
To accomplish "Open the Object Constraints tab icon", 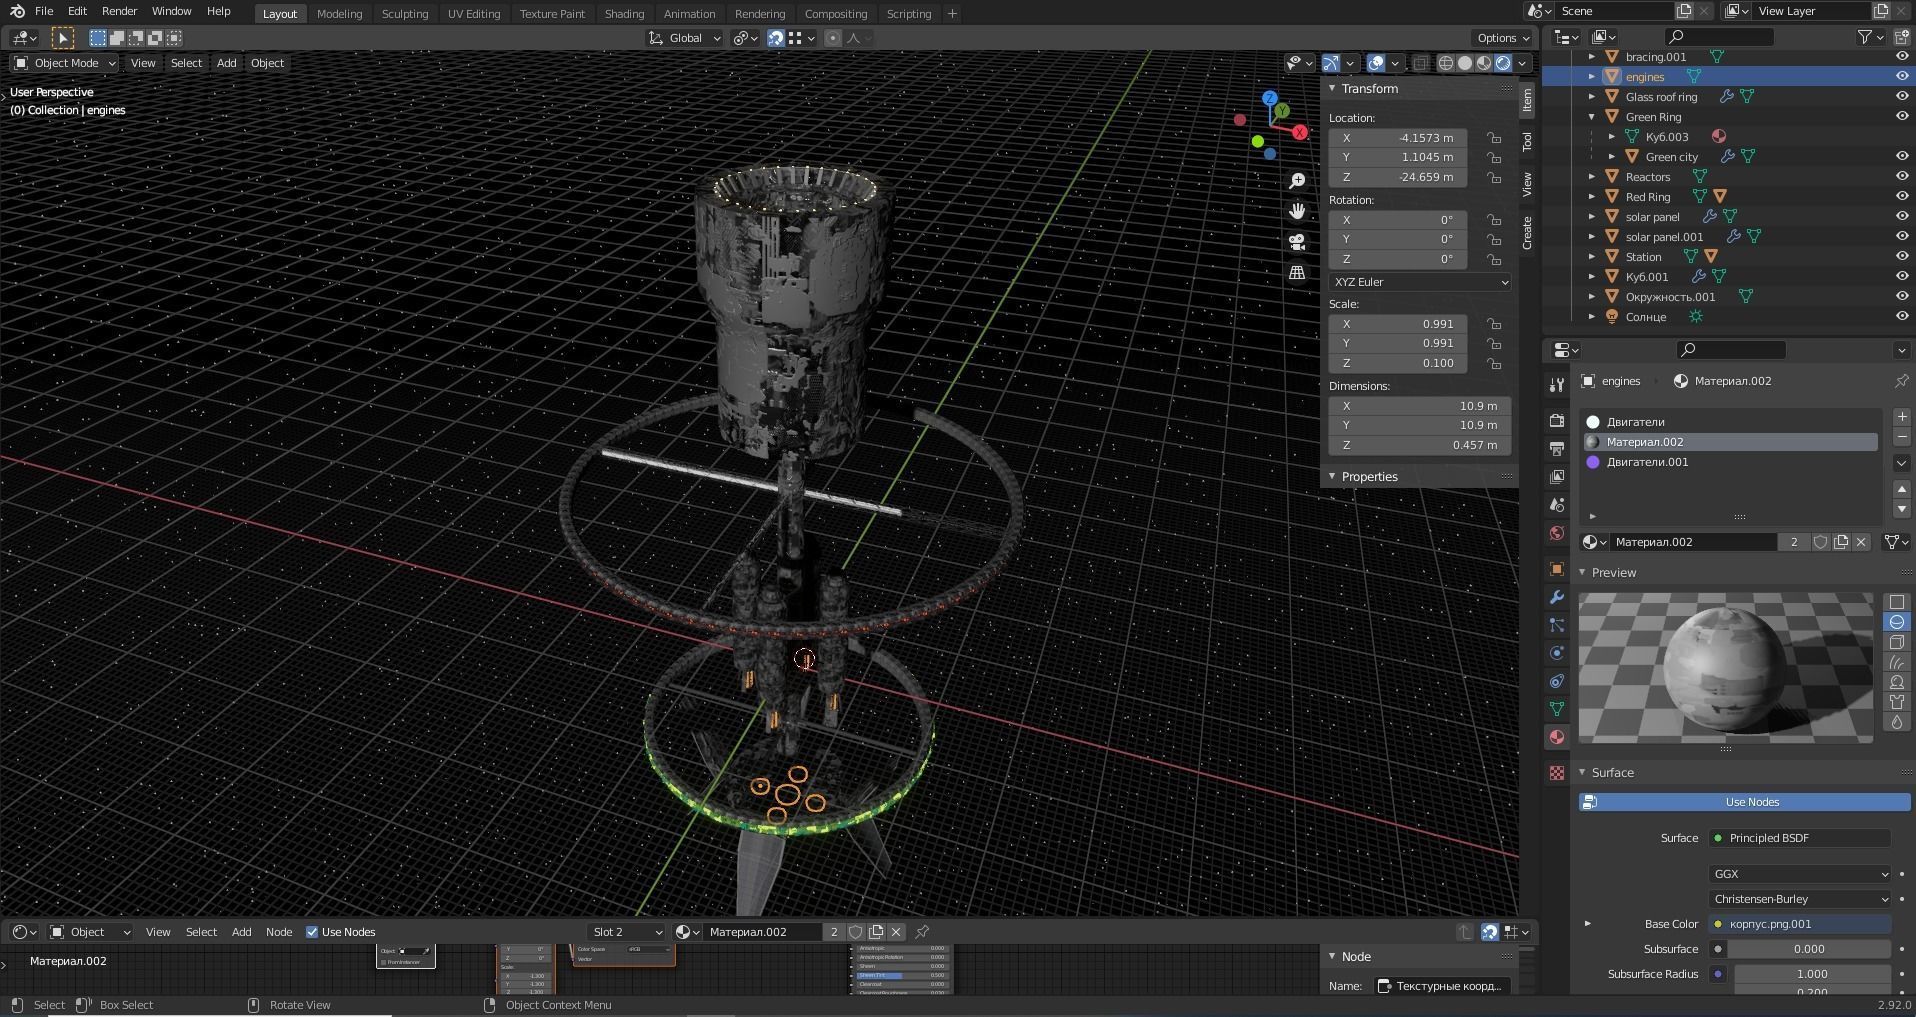I will [1556, 681].
